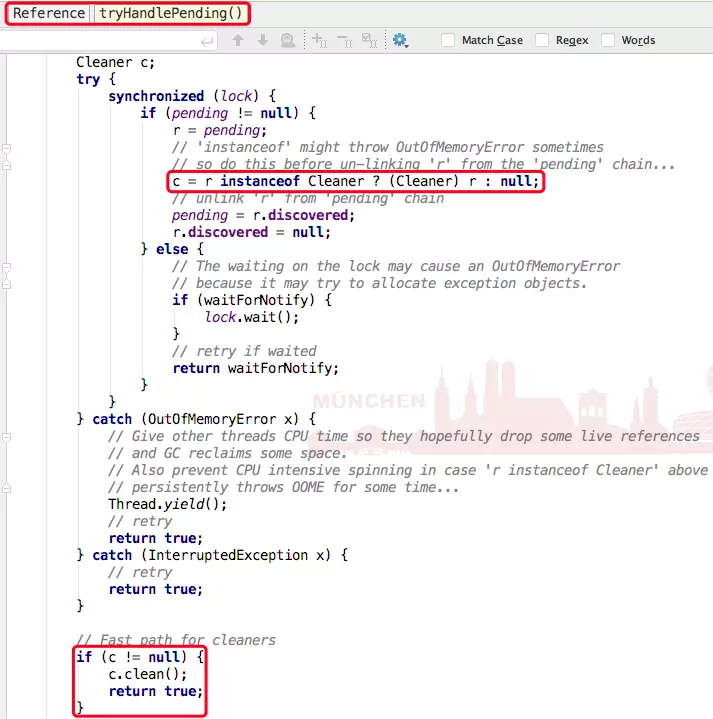Click "if (pending != null) {" line

pyautogui.click(x=228, y=113)
